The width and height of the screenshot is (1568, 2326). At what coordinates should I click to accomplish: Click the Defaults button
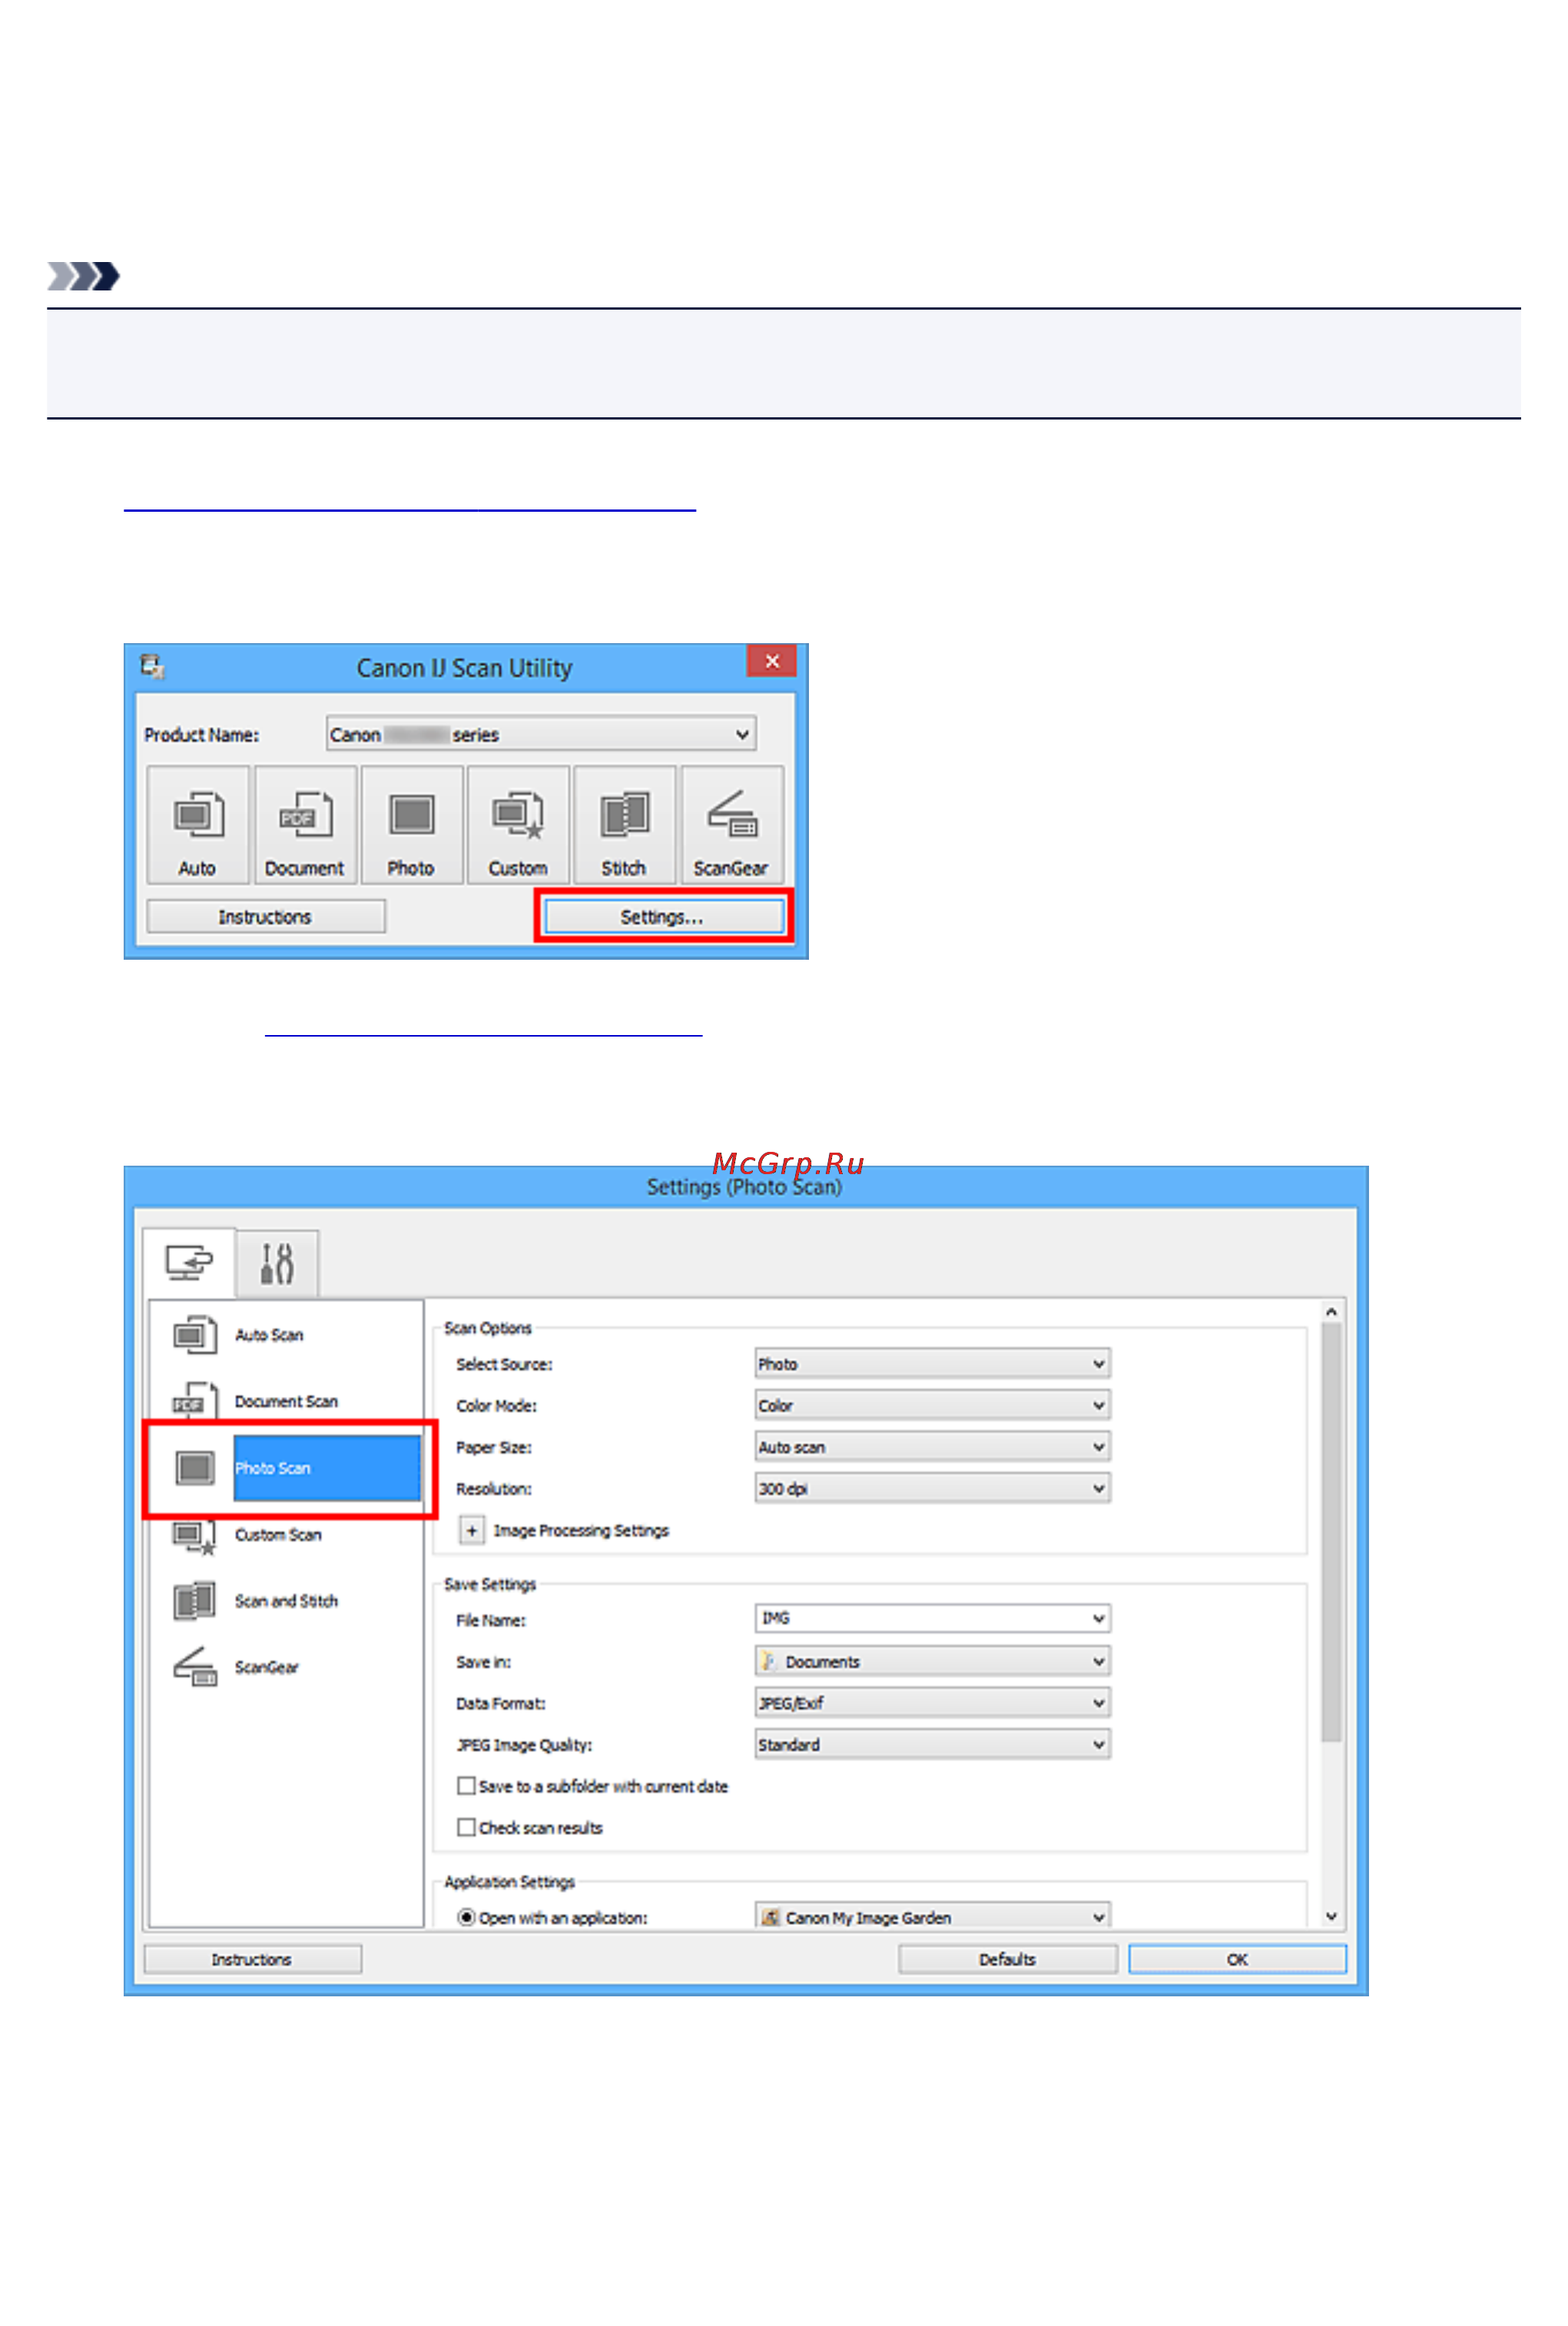pos(1007,1959)
